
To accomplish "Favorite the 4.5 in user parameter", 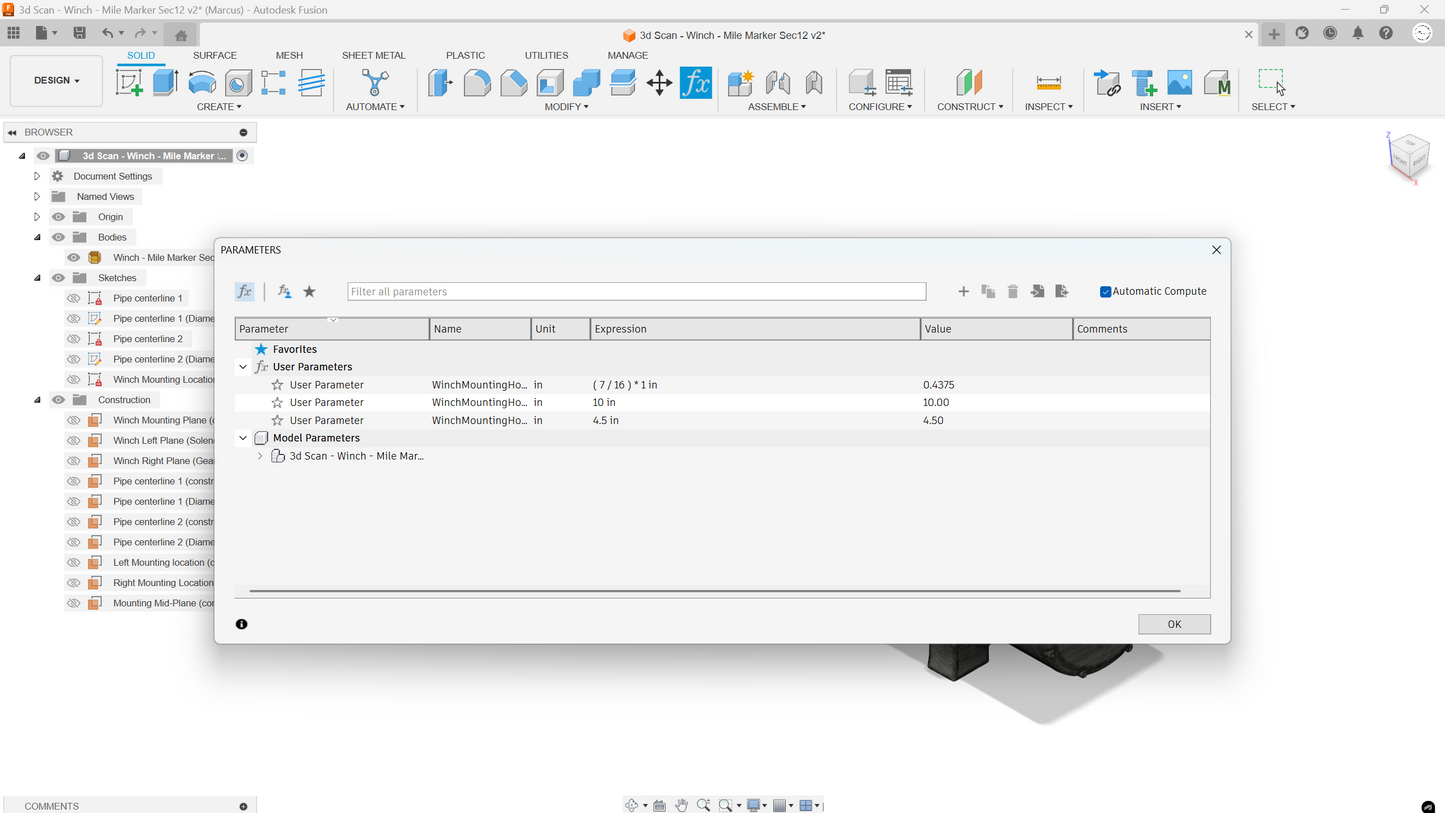I will [x=278, y=421].
